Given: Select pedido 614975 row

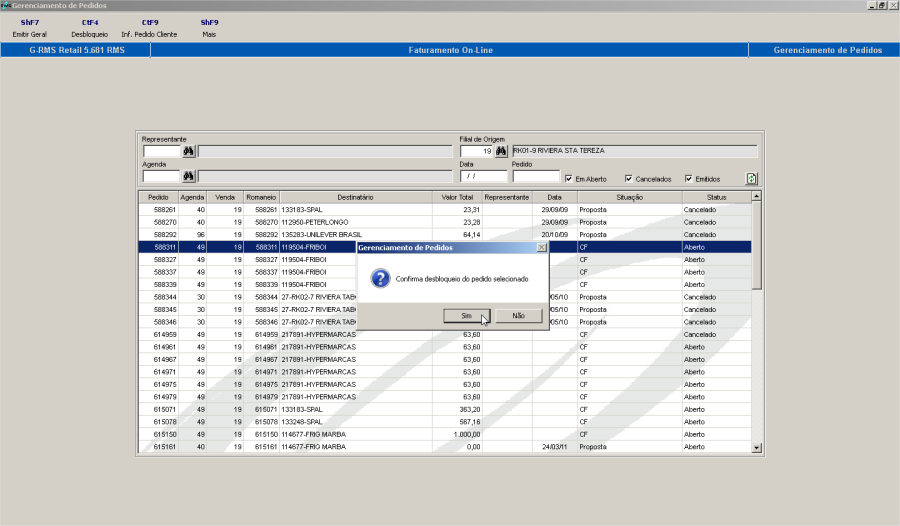Looking at the screenshot, I should 445,385.
